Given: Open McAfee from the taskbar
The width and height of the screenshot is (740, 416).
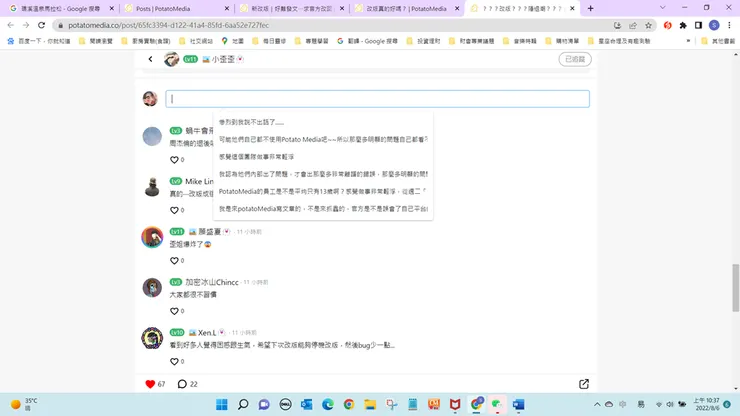Looking at the screenshot, I should coord(455,404).
